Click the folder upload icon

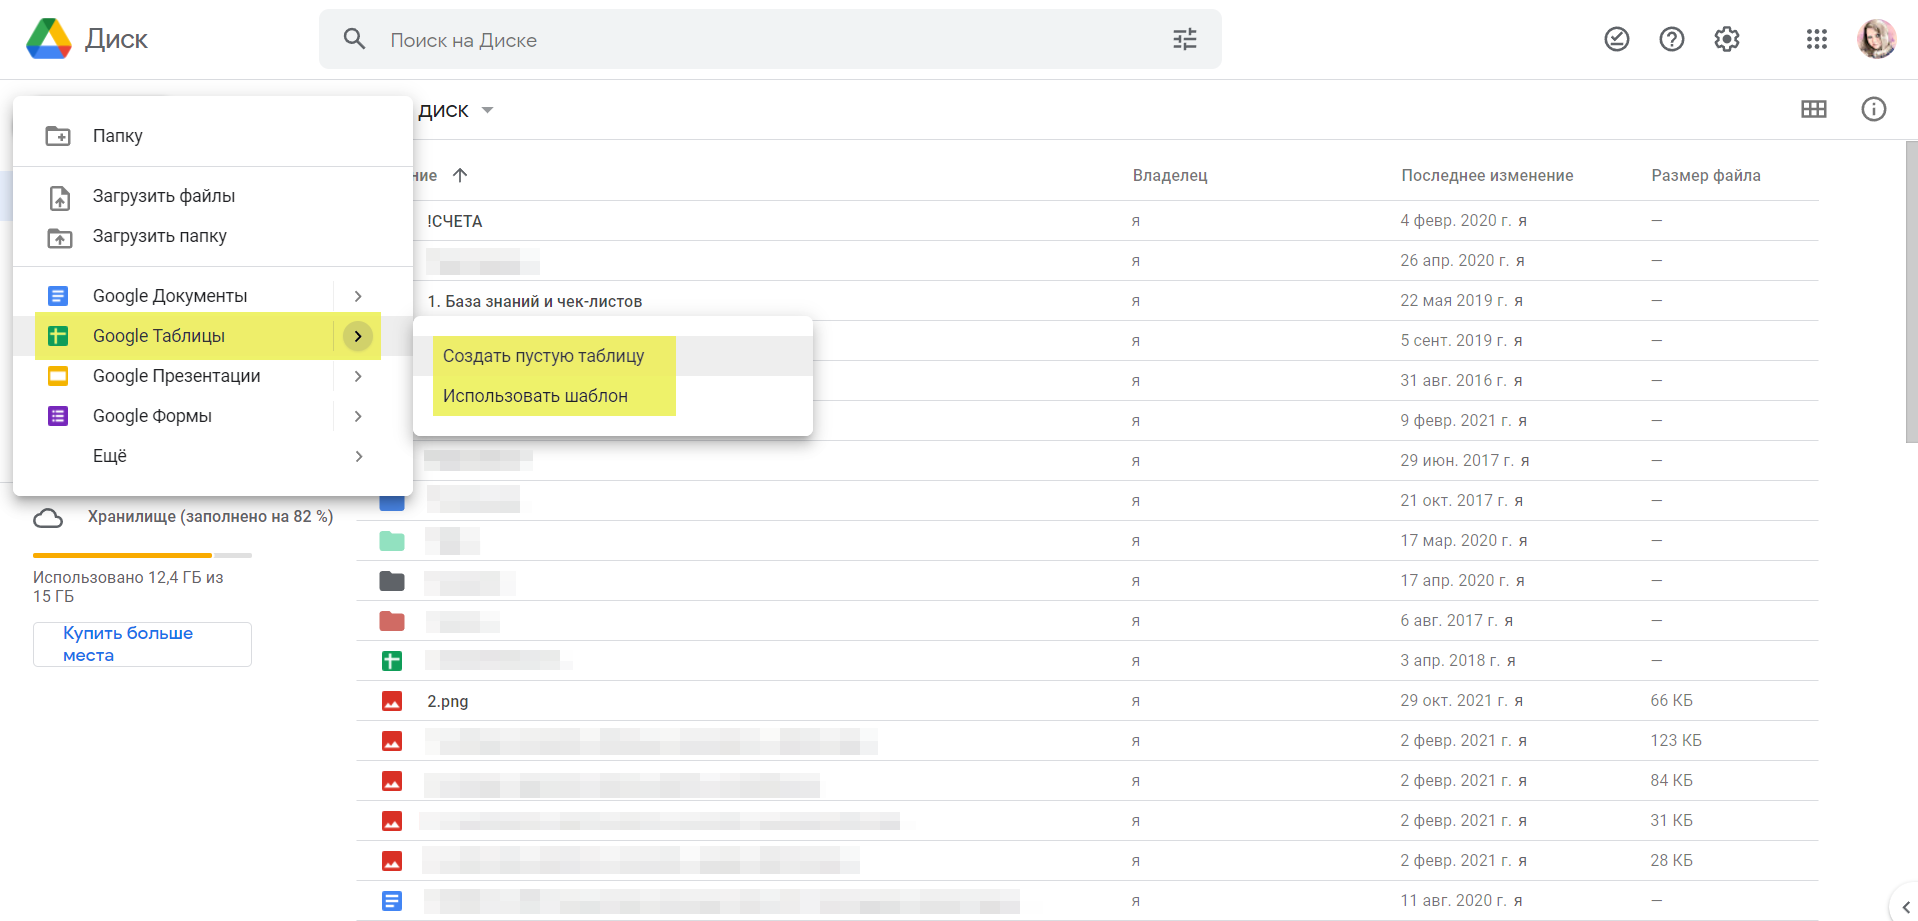point(60,238)
